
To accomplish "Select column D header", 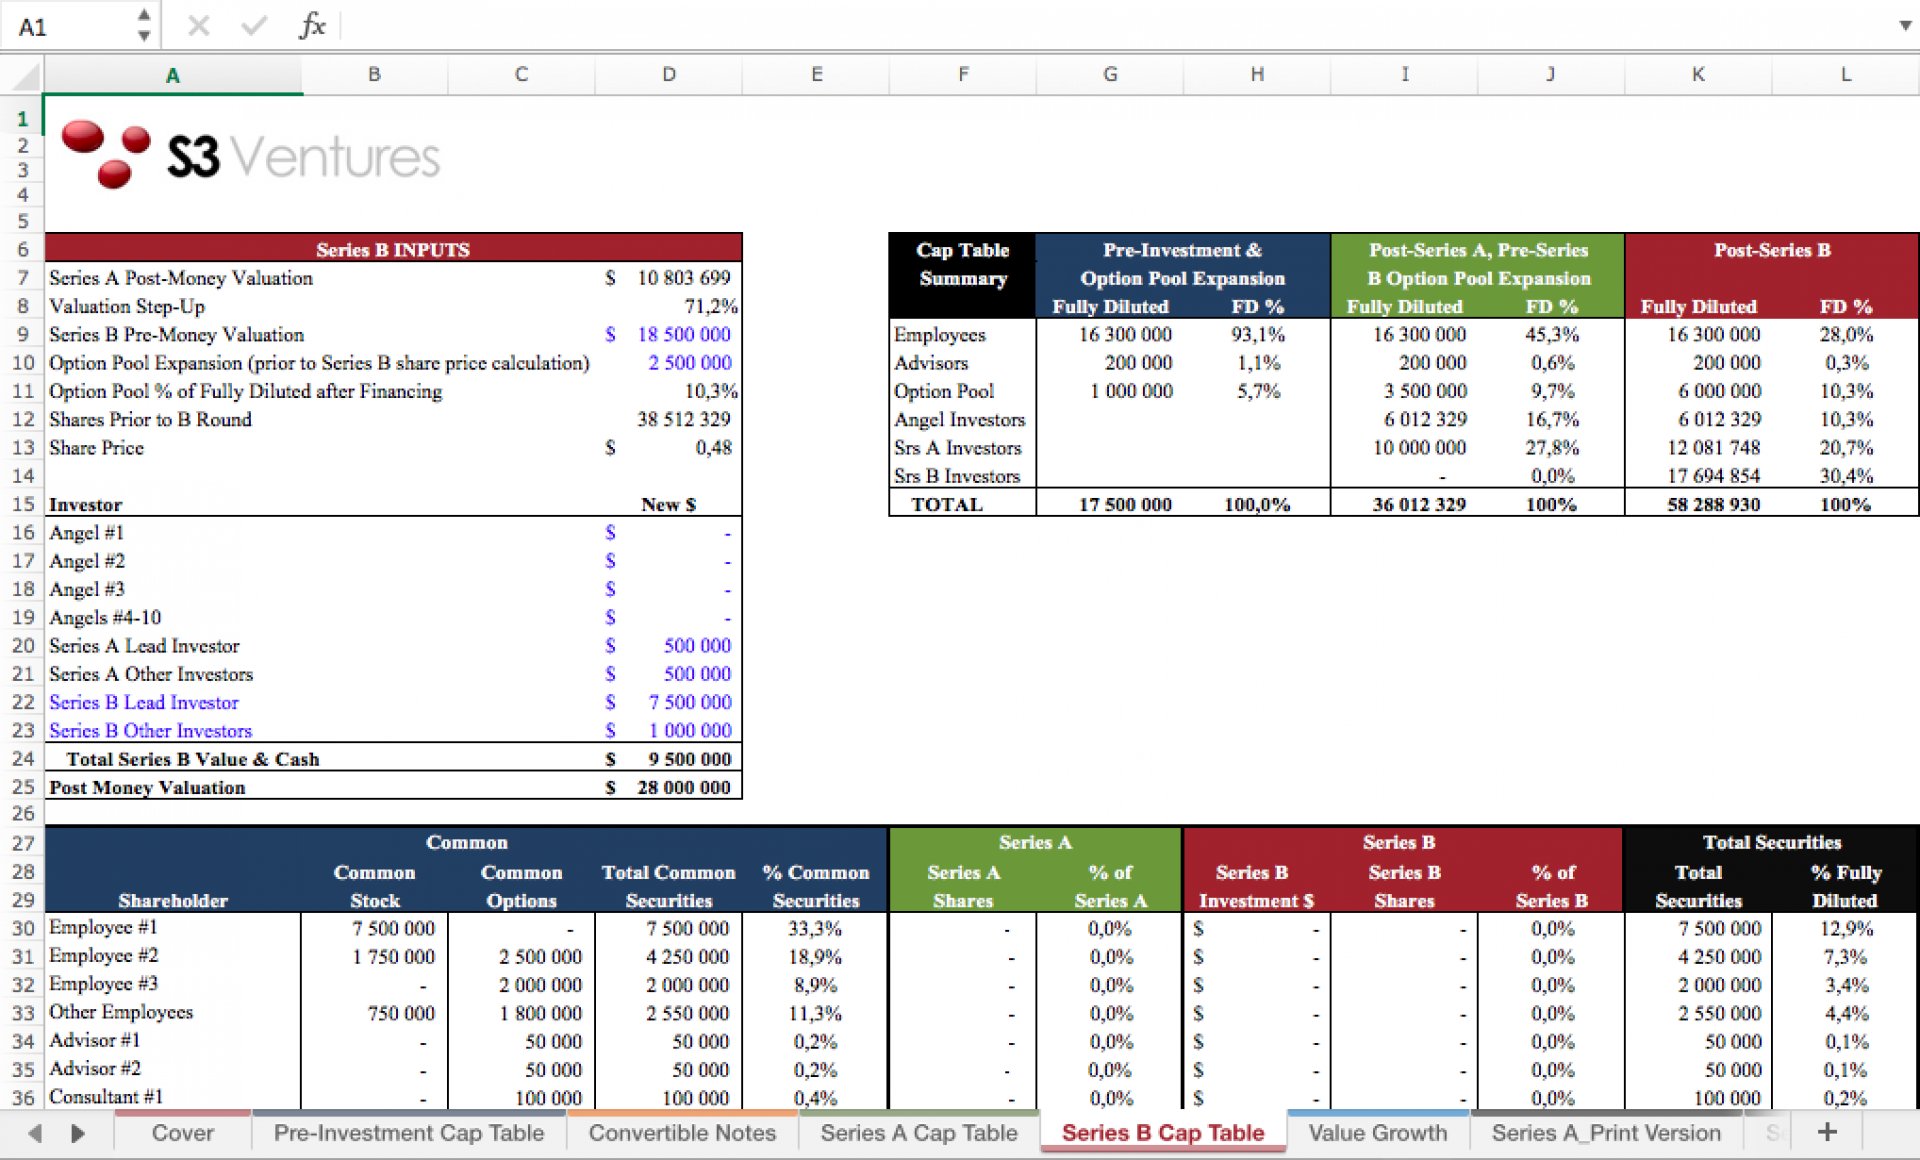I will (x=669, y=75).
